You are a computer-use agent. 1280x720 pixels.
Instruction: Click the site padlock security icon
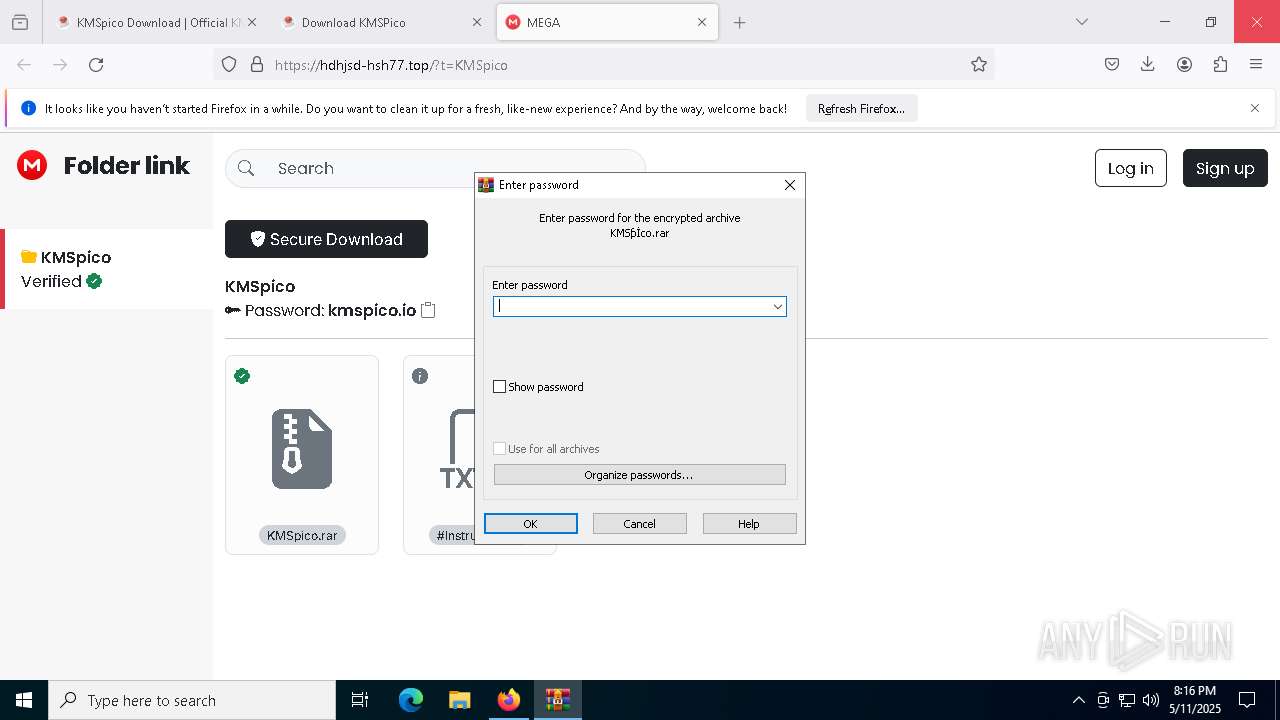(257, 65)
